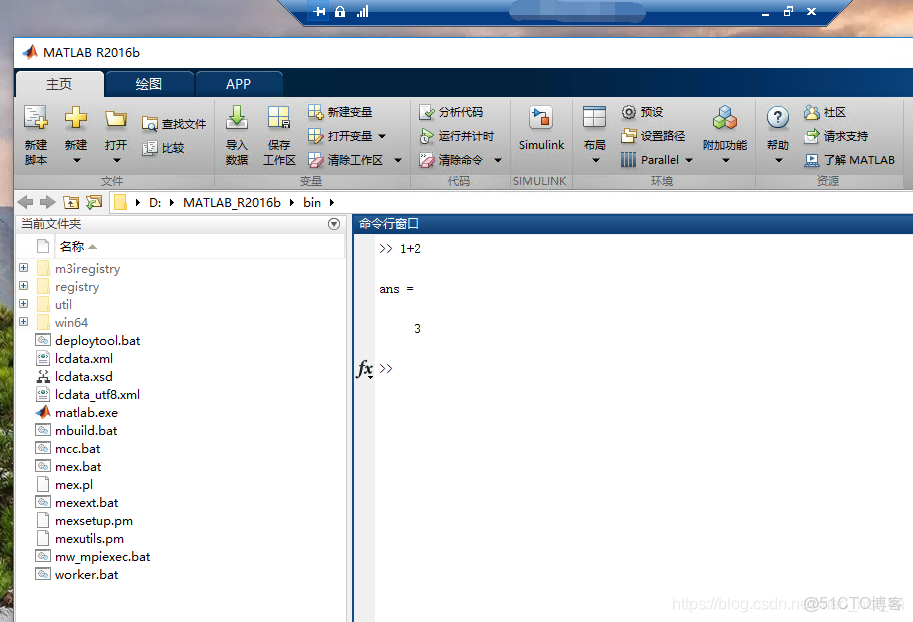Click Run and Time (运行并计时)
913x622 pixels.
[x=456, y=136]
